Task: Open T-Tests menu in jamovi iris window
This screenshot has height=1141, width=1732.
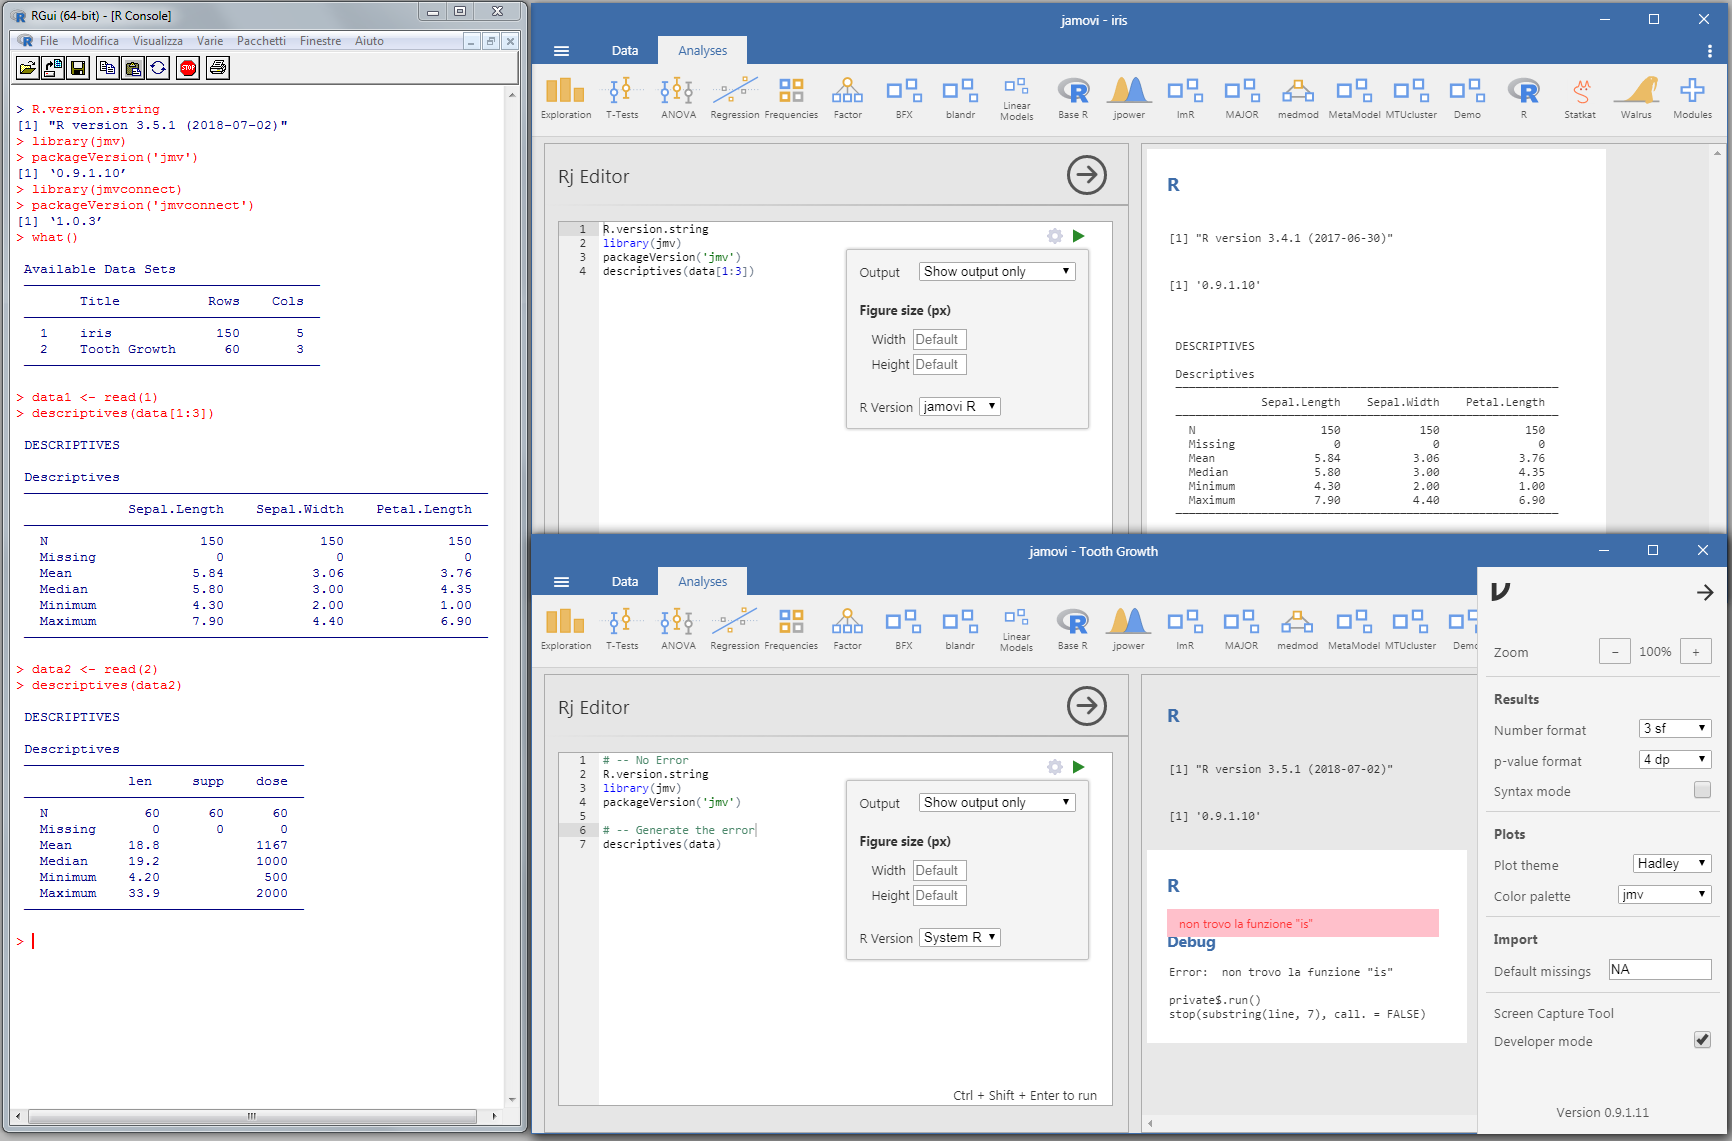Action: click(x=622, y=98)
